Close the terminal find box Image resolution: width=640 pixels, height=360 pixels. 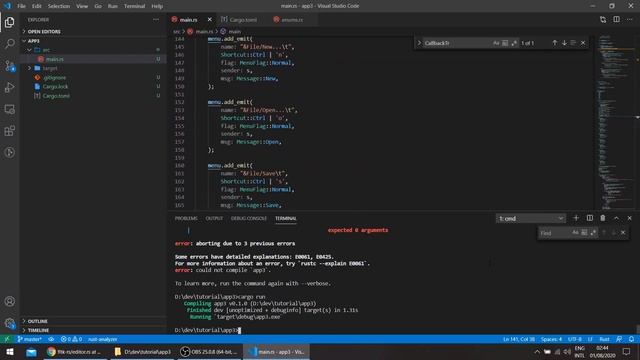click(623, 232)
